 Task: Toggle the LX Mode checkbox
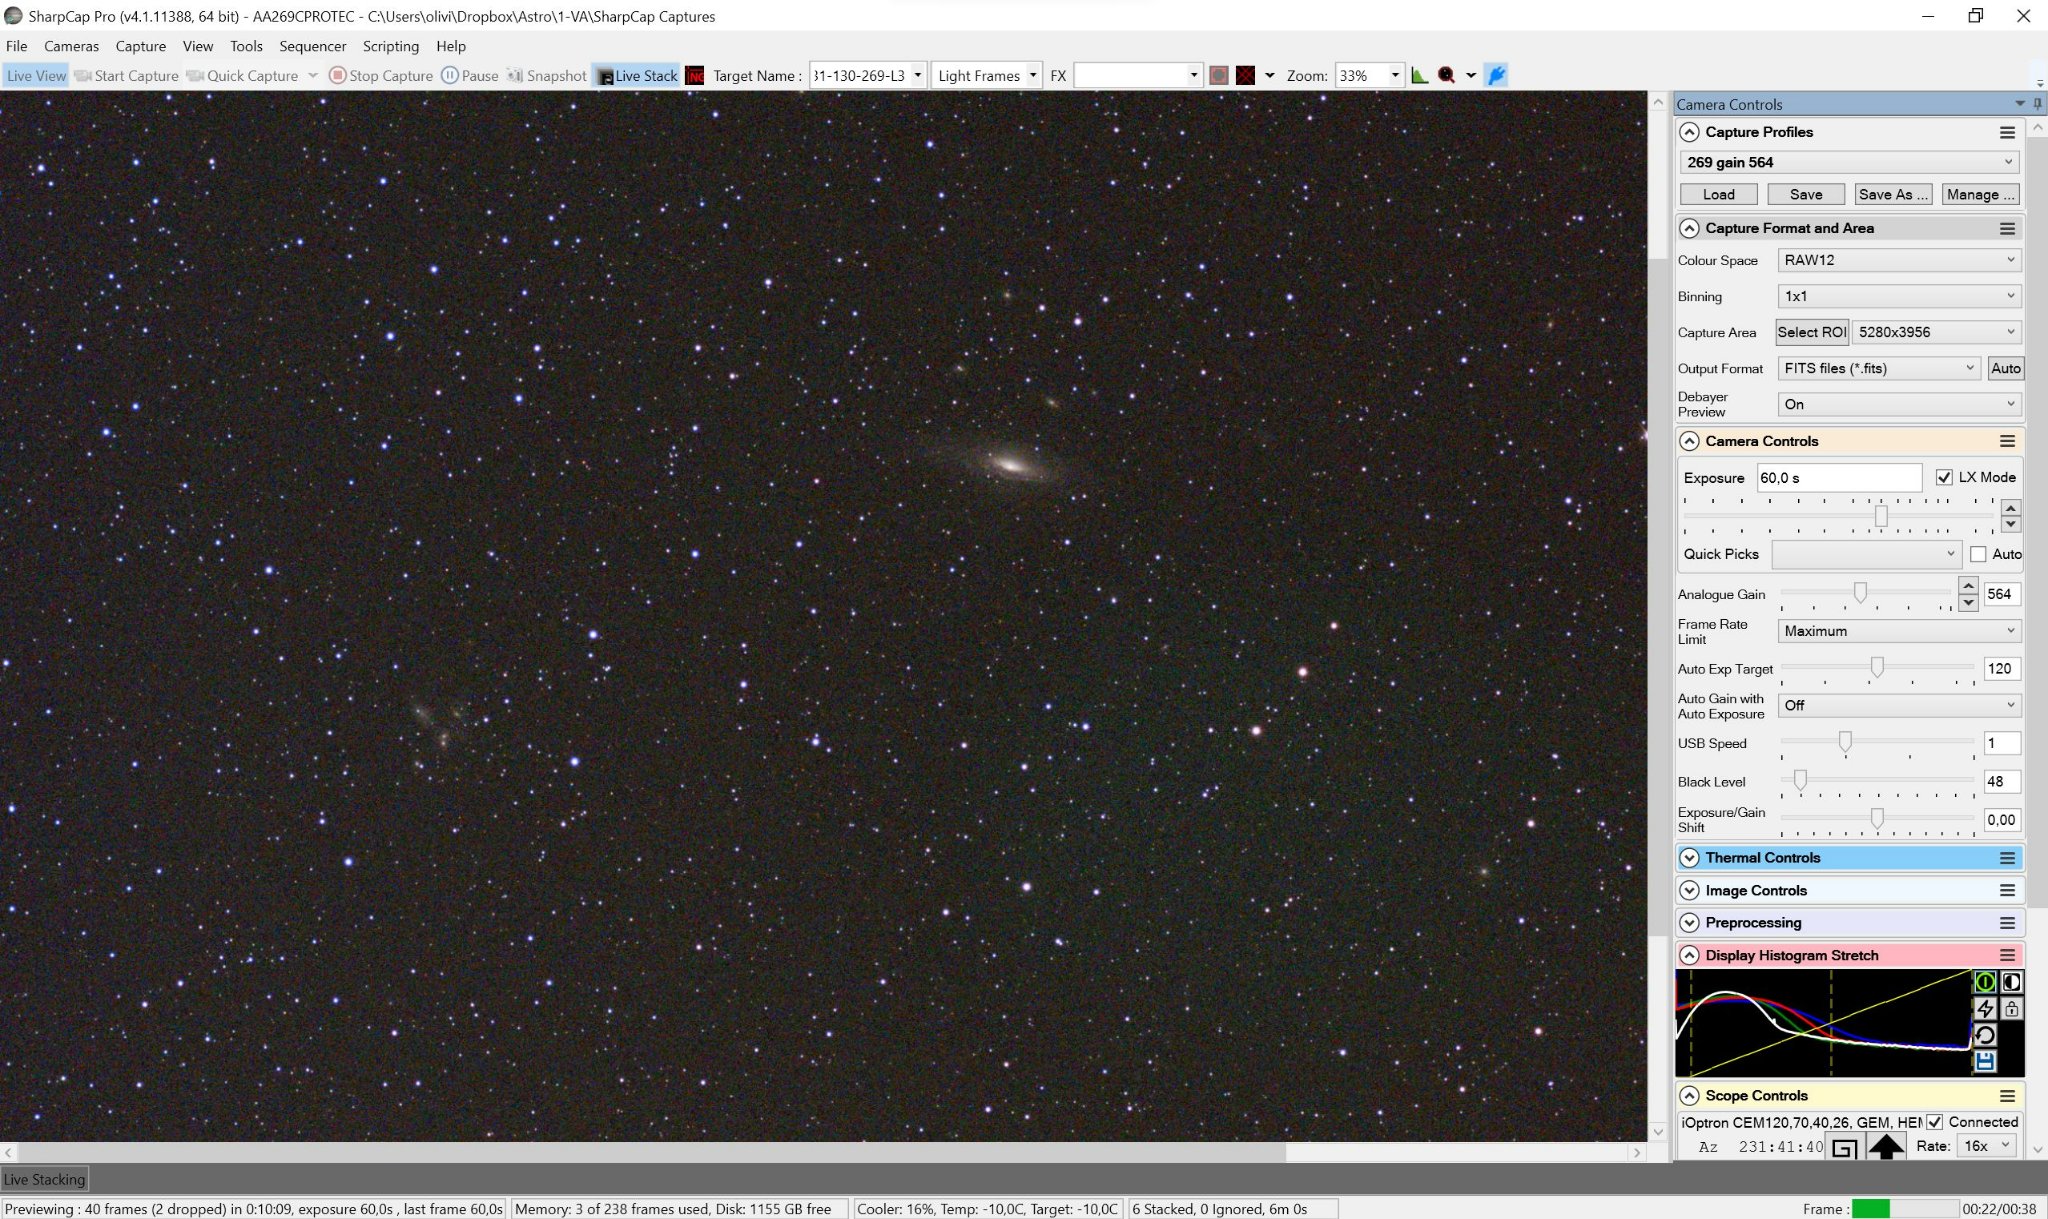tap(1944, 477)
